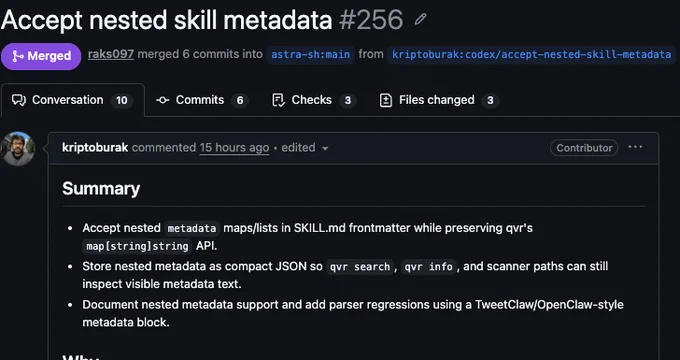Image resolution: width=680 pixels, height=360 pixels.
Task: Open kriptoburak:codex/accept-nested-skill-metadata branch link
Action: click(532, 55)
